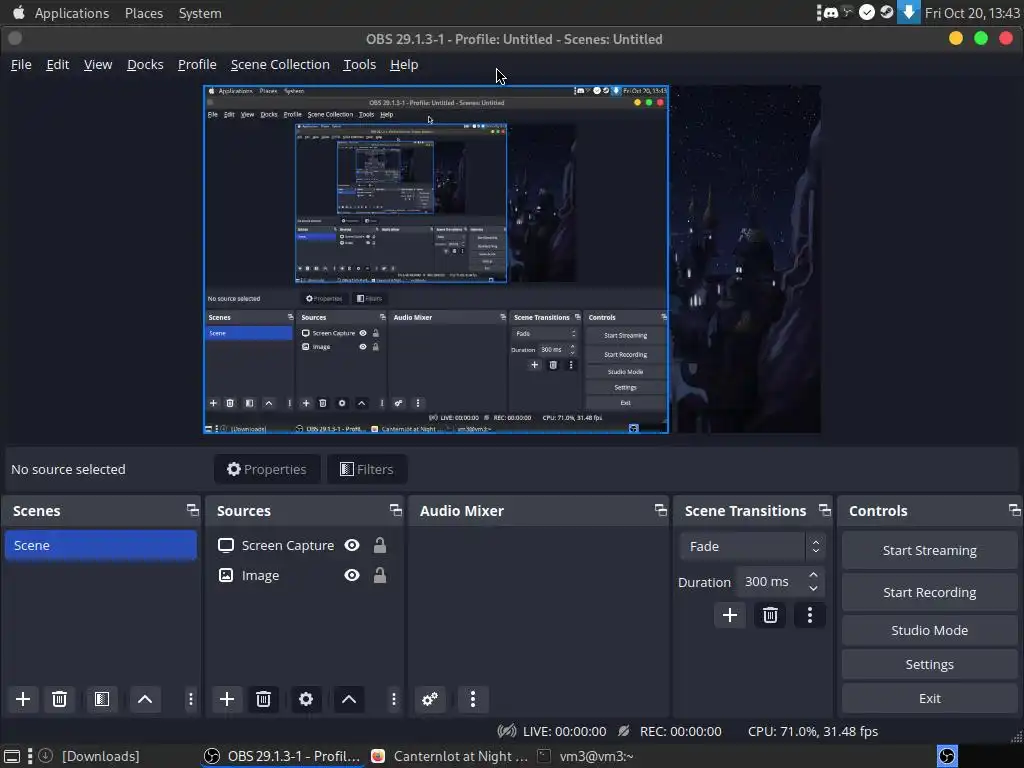Click blue download arrow tray icon
Viewport: 1024px width, 768px height.
pyautogui.click(x=908, y=12)
